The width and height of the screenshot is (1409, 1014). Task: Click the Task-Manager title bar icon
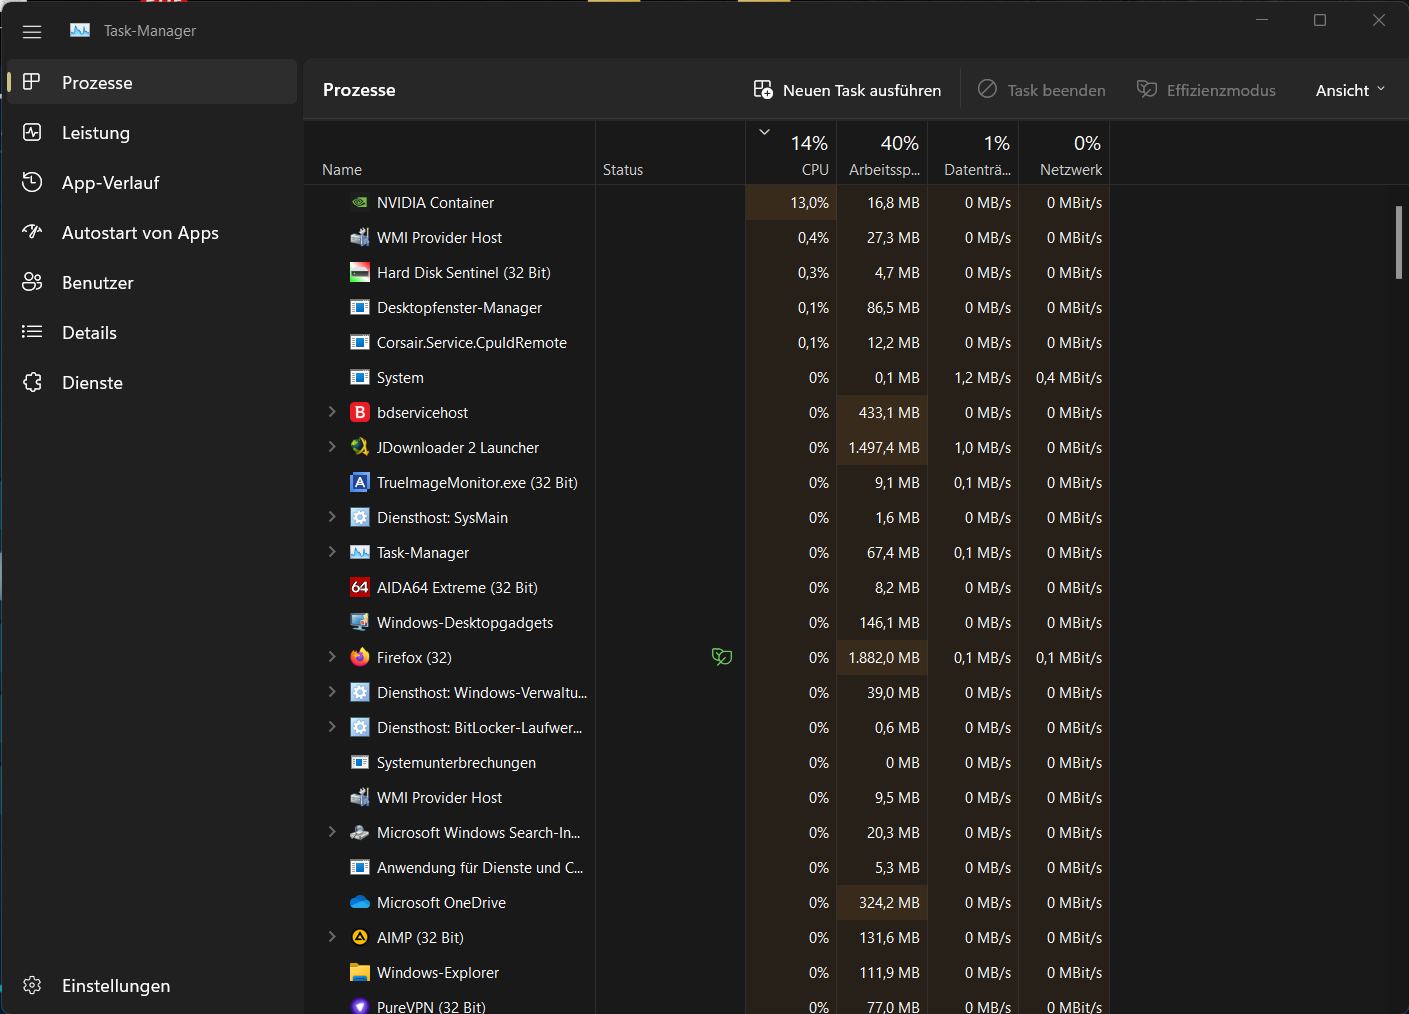(80, 31)
